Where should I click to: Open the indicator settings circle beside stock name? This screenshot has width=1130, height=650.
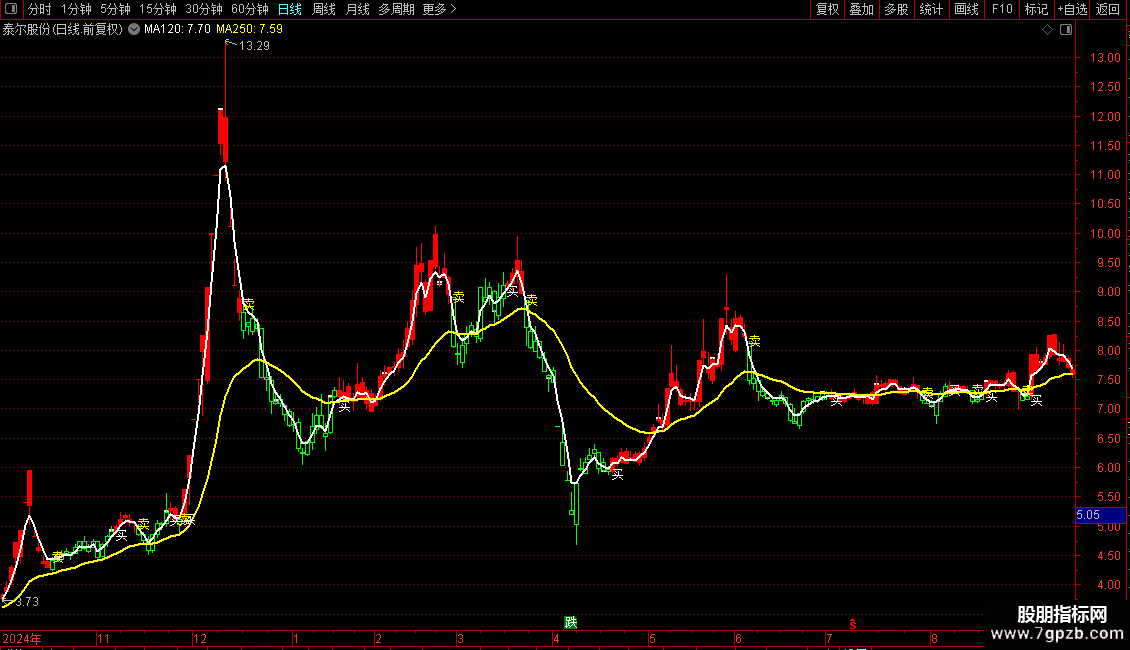click(134, 29)
